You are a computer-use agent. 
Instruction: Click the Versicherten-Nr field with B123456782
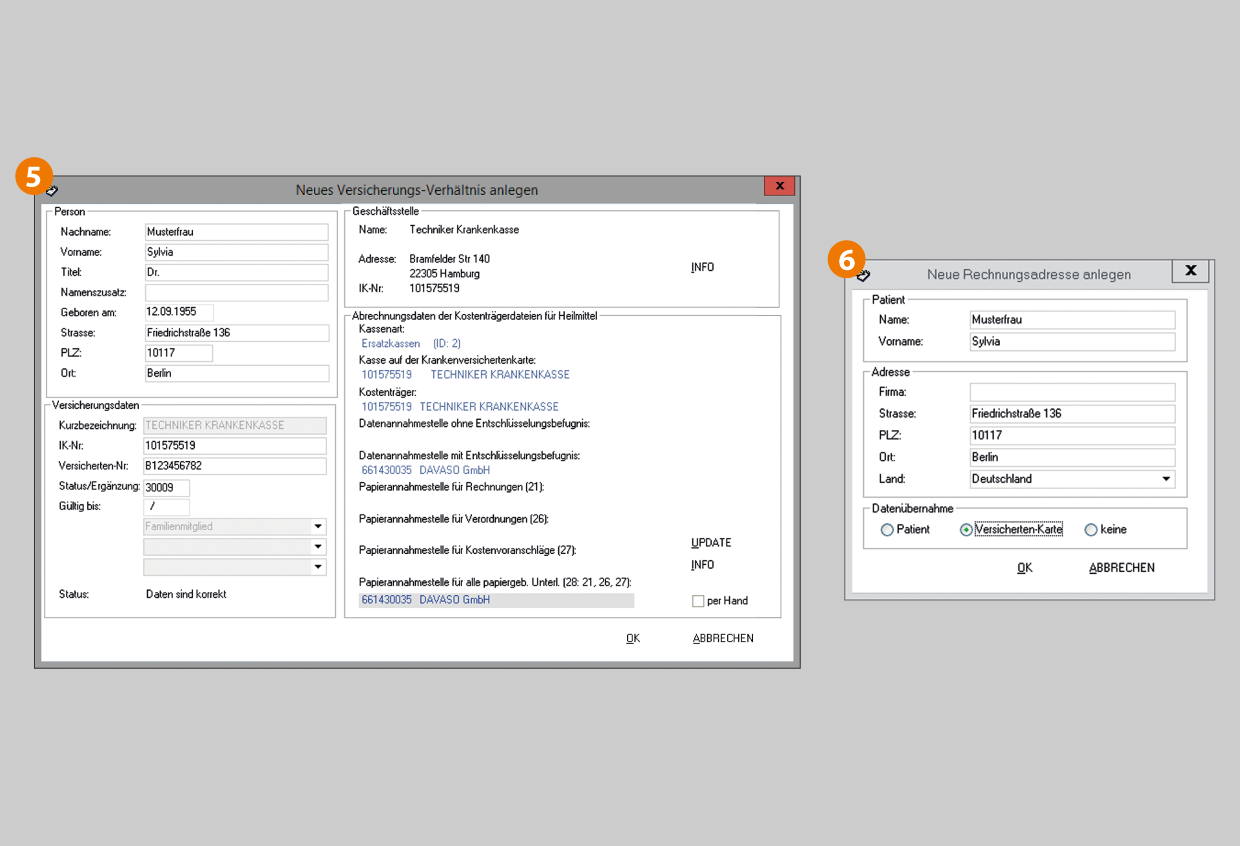pos(235,466)
